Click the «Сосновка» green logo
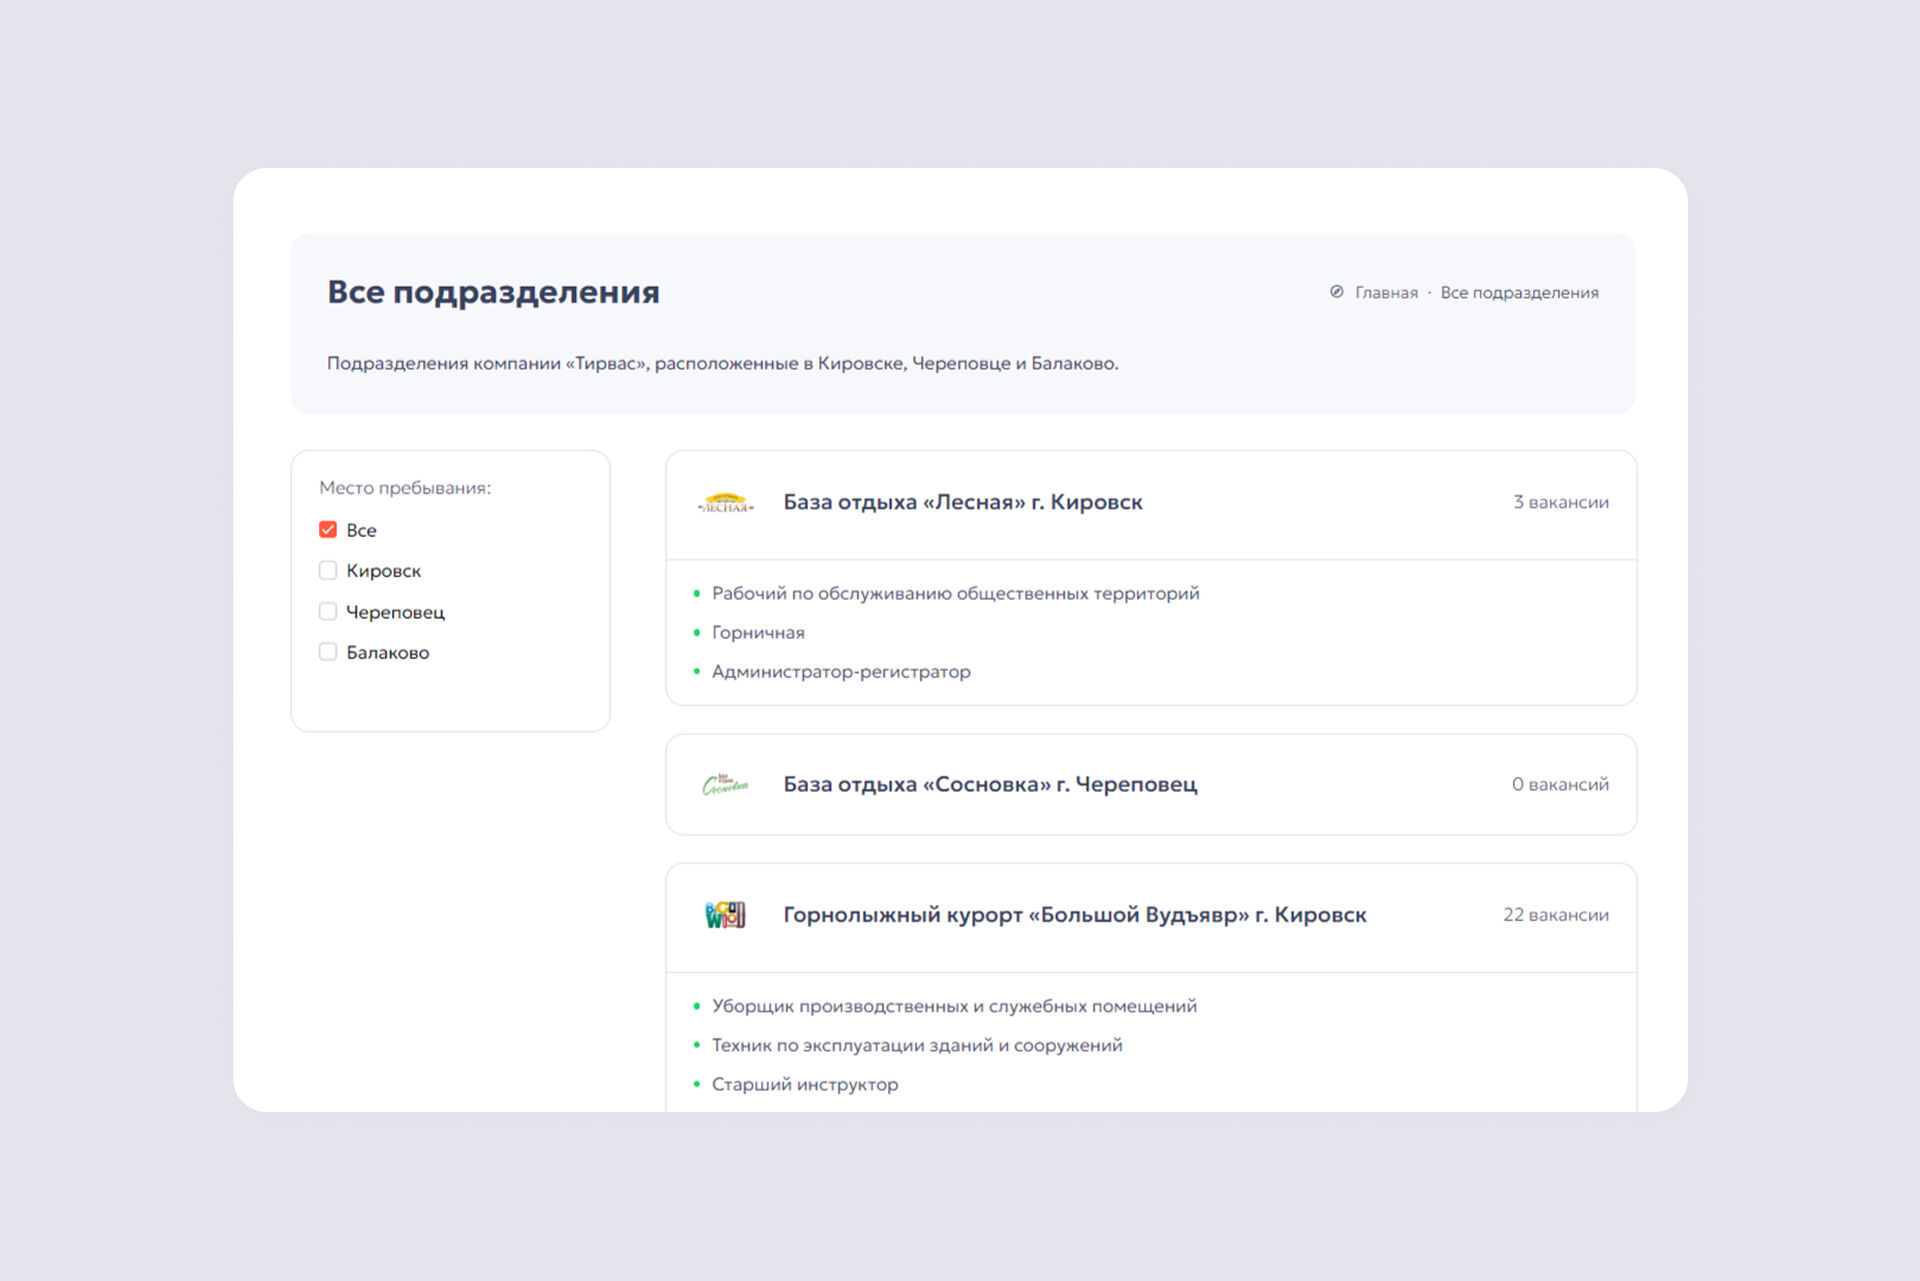Screen dimensions: 1920x1281 (725, 785)
